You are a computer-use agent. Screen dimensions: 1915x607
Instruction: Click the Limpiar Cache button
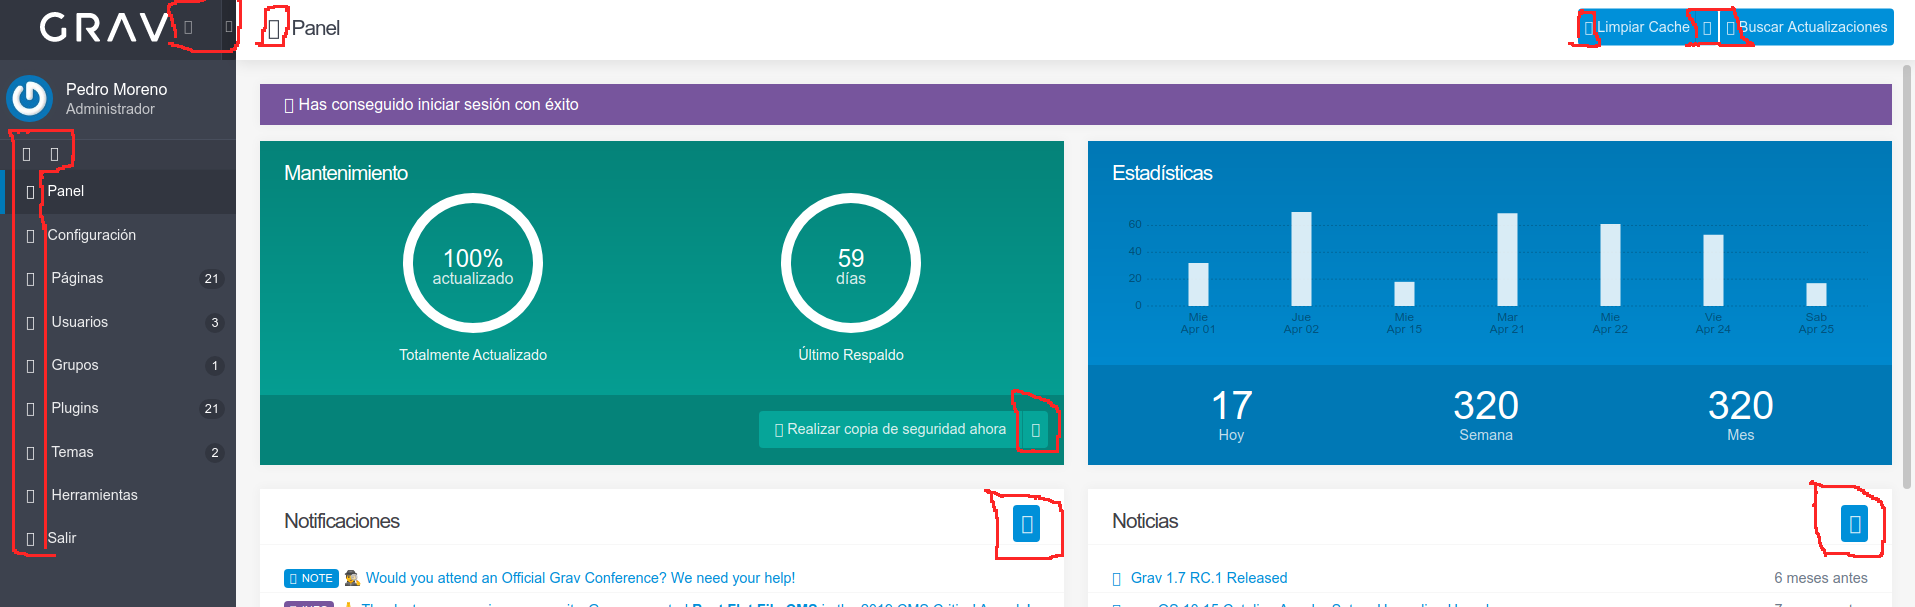pos(1637,28)
